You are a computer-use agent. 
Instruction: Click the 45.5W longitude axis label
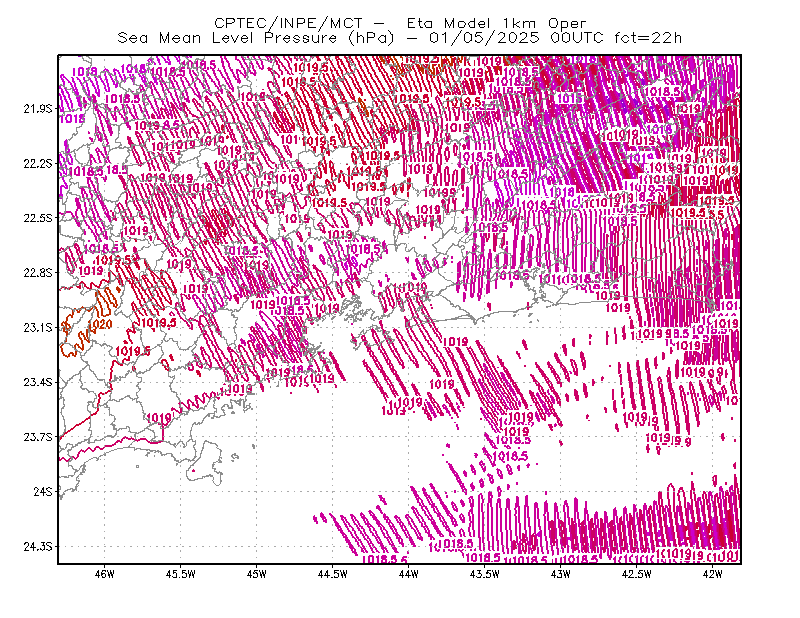click(181, 574)
